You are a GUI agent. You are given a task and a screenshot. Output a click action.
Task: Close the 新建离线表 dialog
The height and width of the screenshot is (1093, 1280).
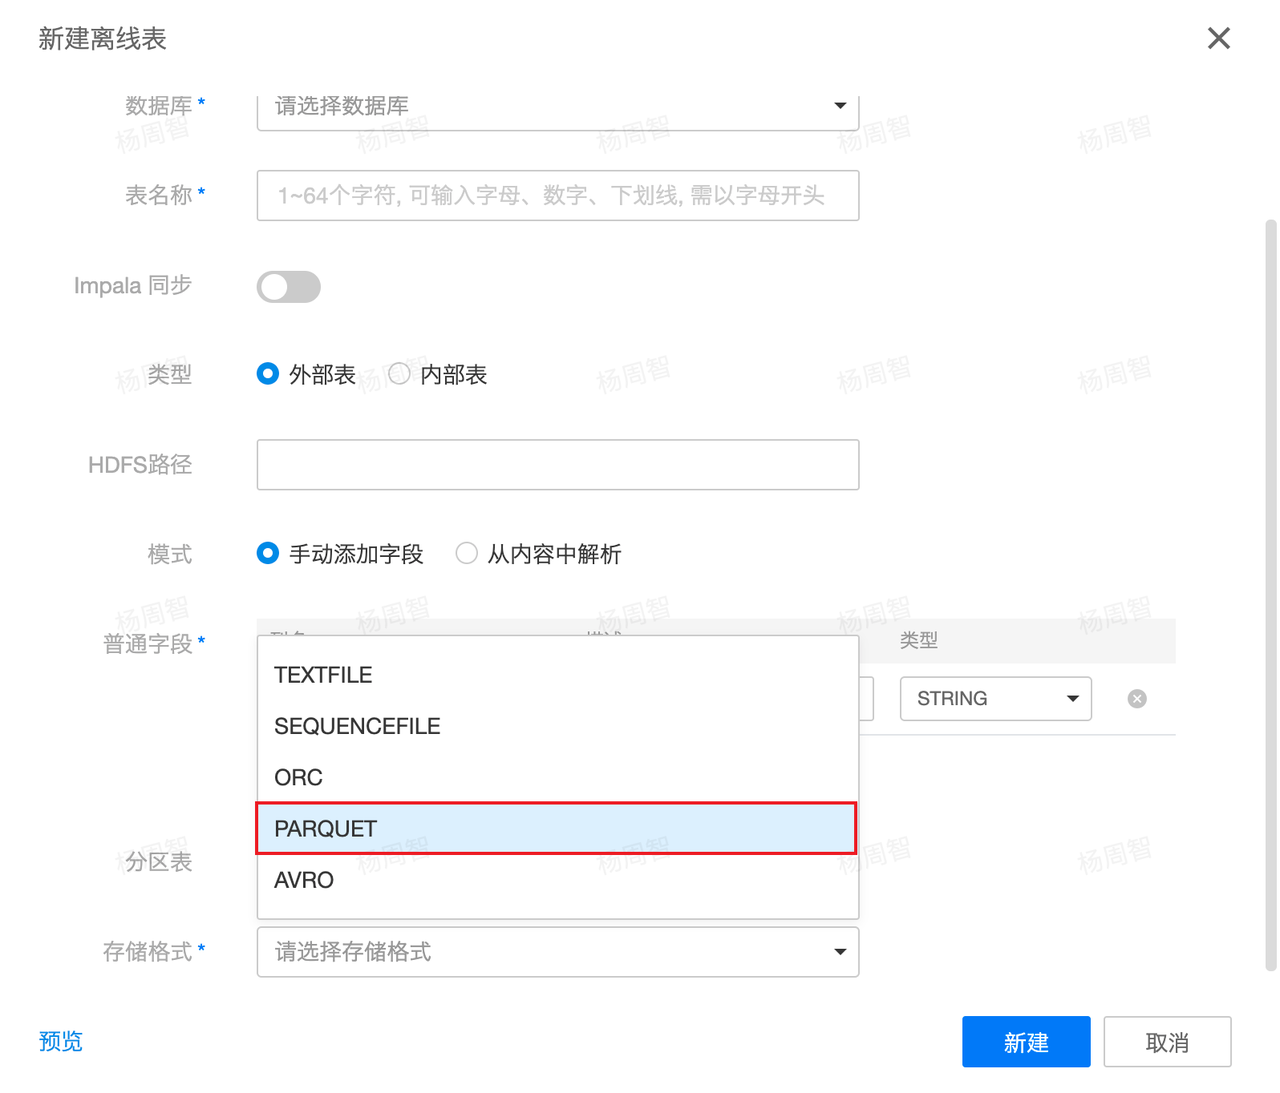(x=1218, y=38)
